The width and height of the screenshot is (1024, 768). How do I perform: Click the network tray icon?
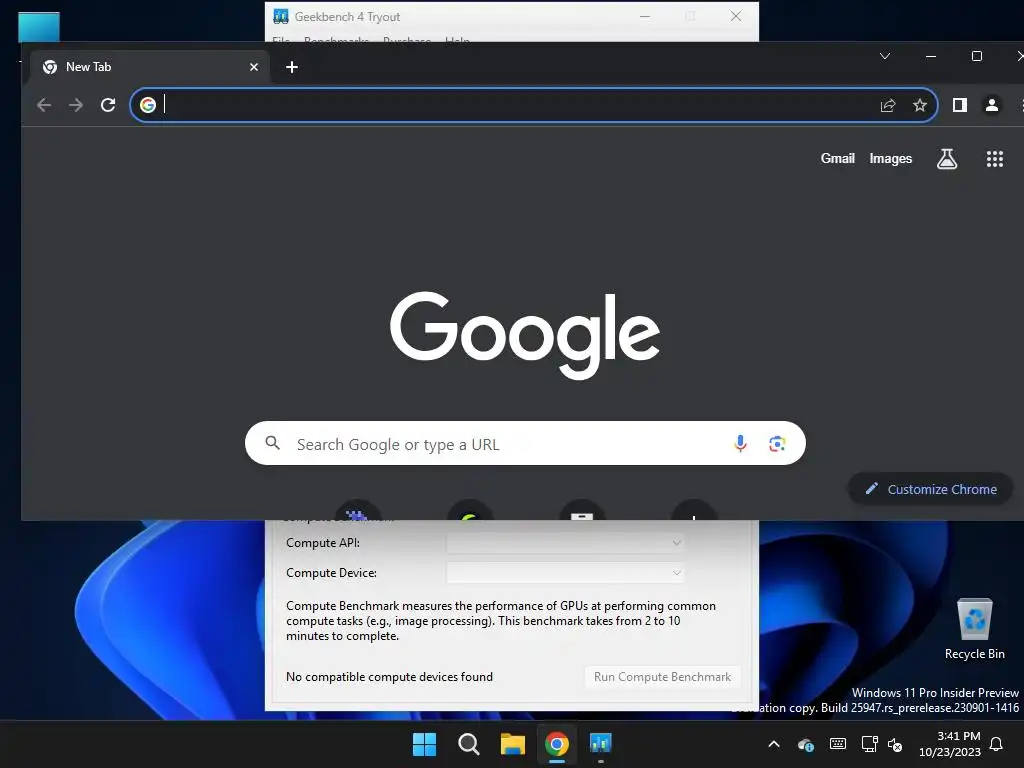pos(869,744)
